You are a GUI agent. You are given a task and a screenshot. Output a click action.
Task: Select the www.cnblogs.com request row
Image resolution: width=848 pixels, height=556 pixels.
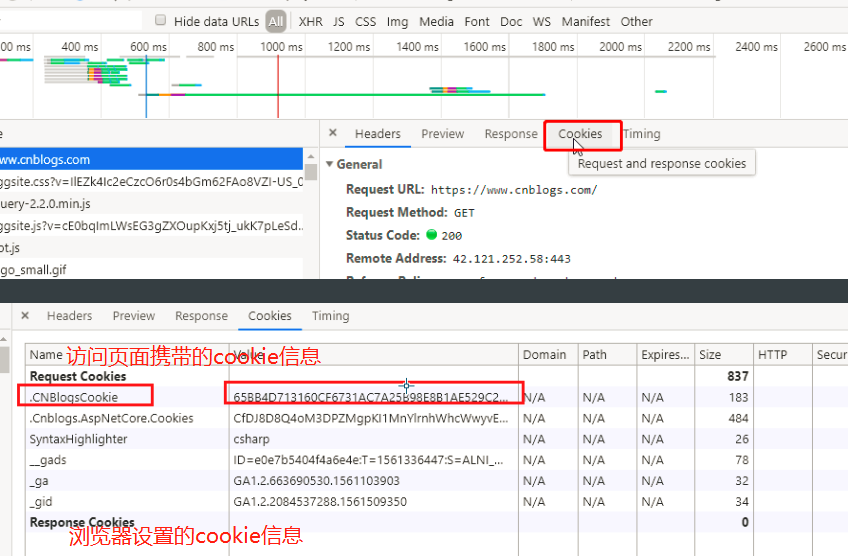click(x=151, y=160)
